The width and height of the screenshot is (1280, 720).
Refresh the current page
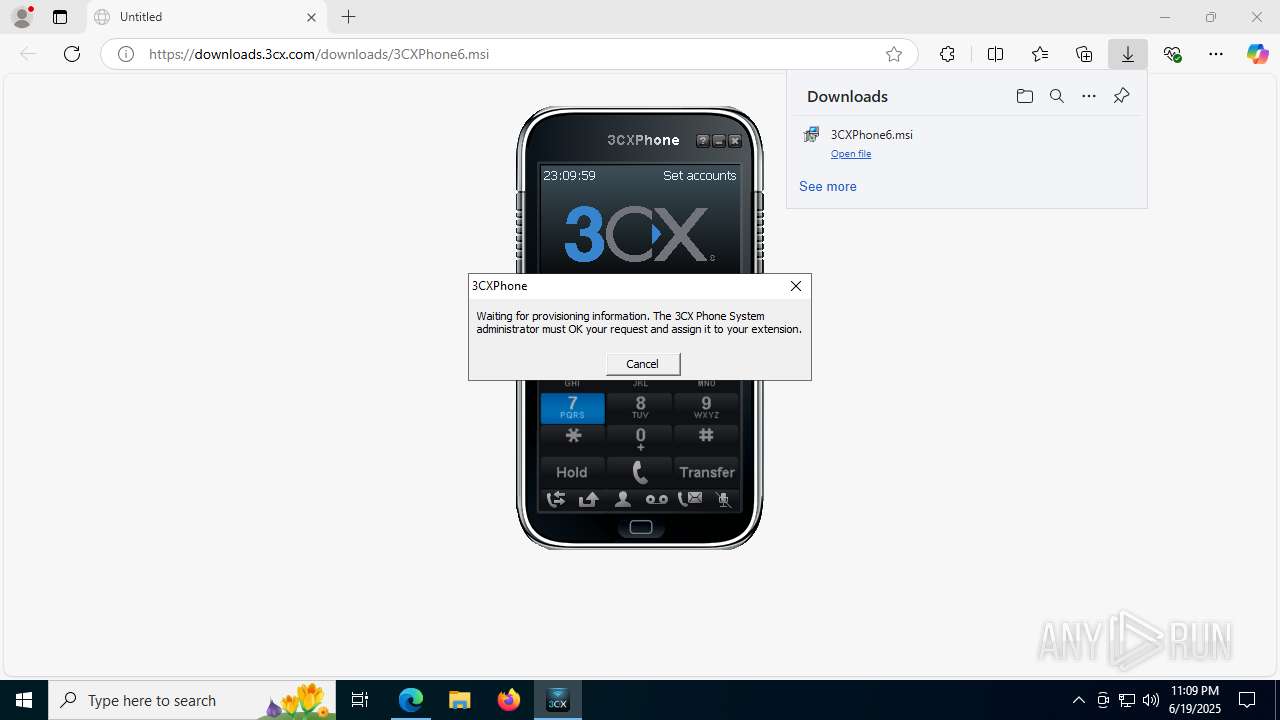72,54
